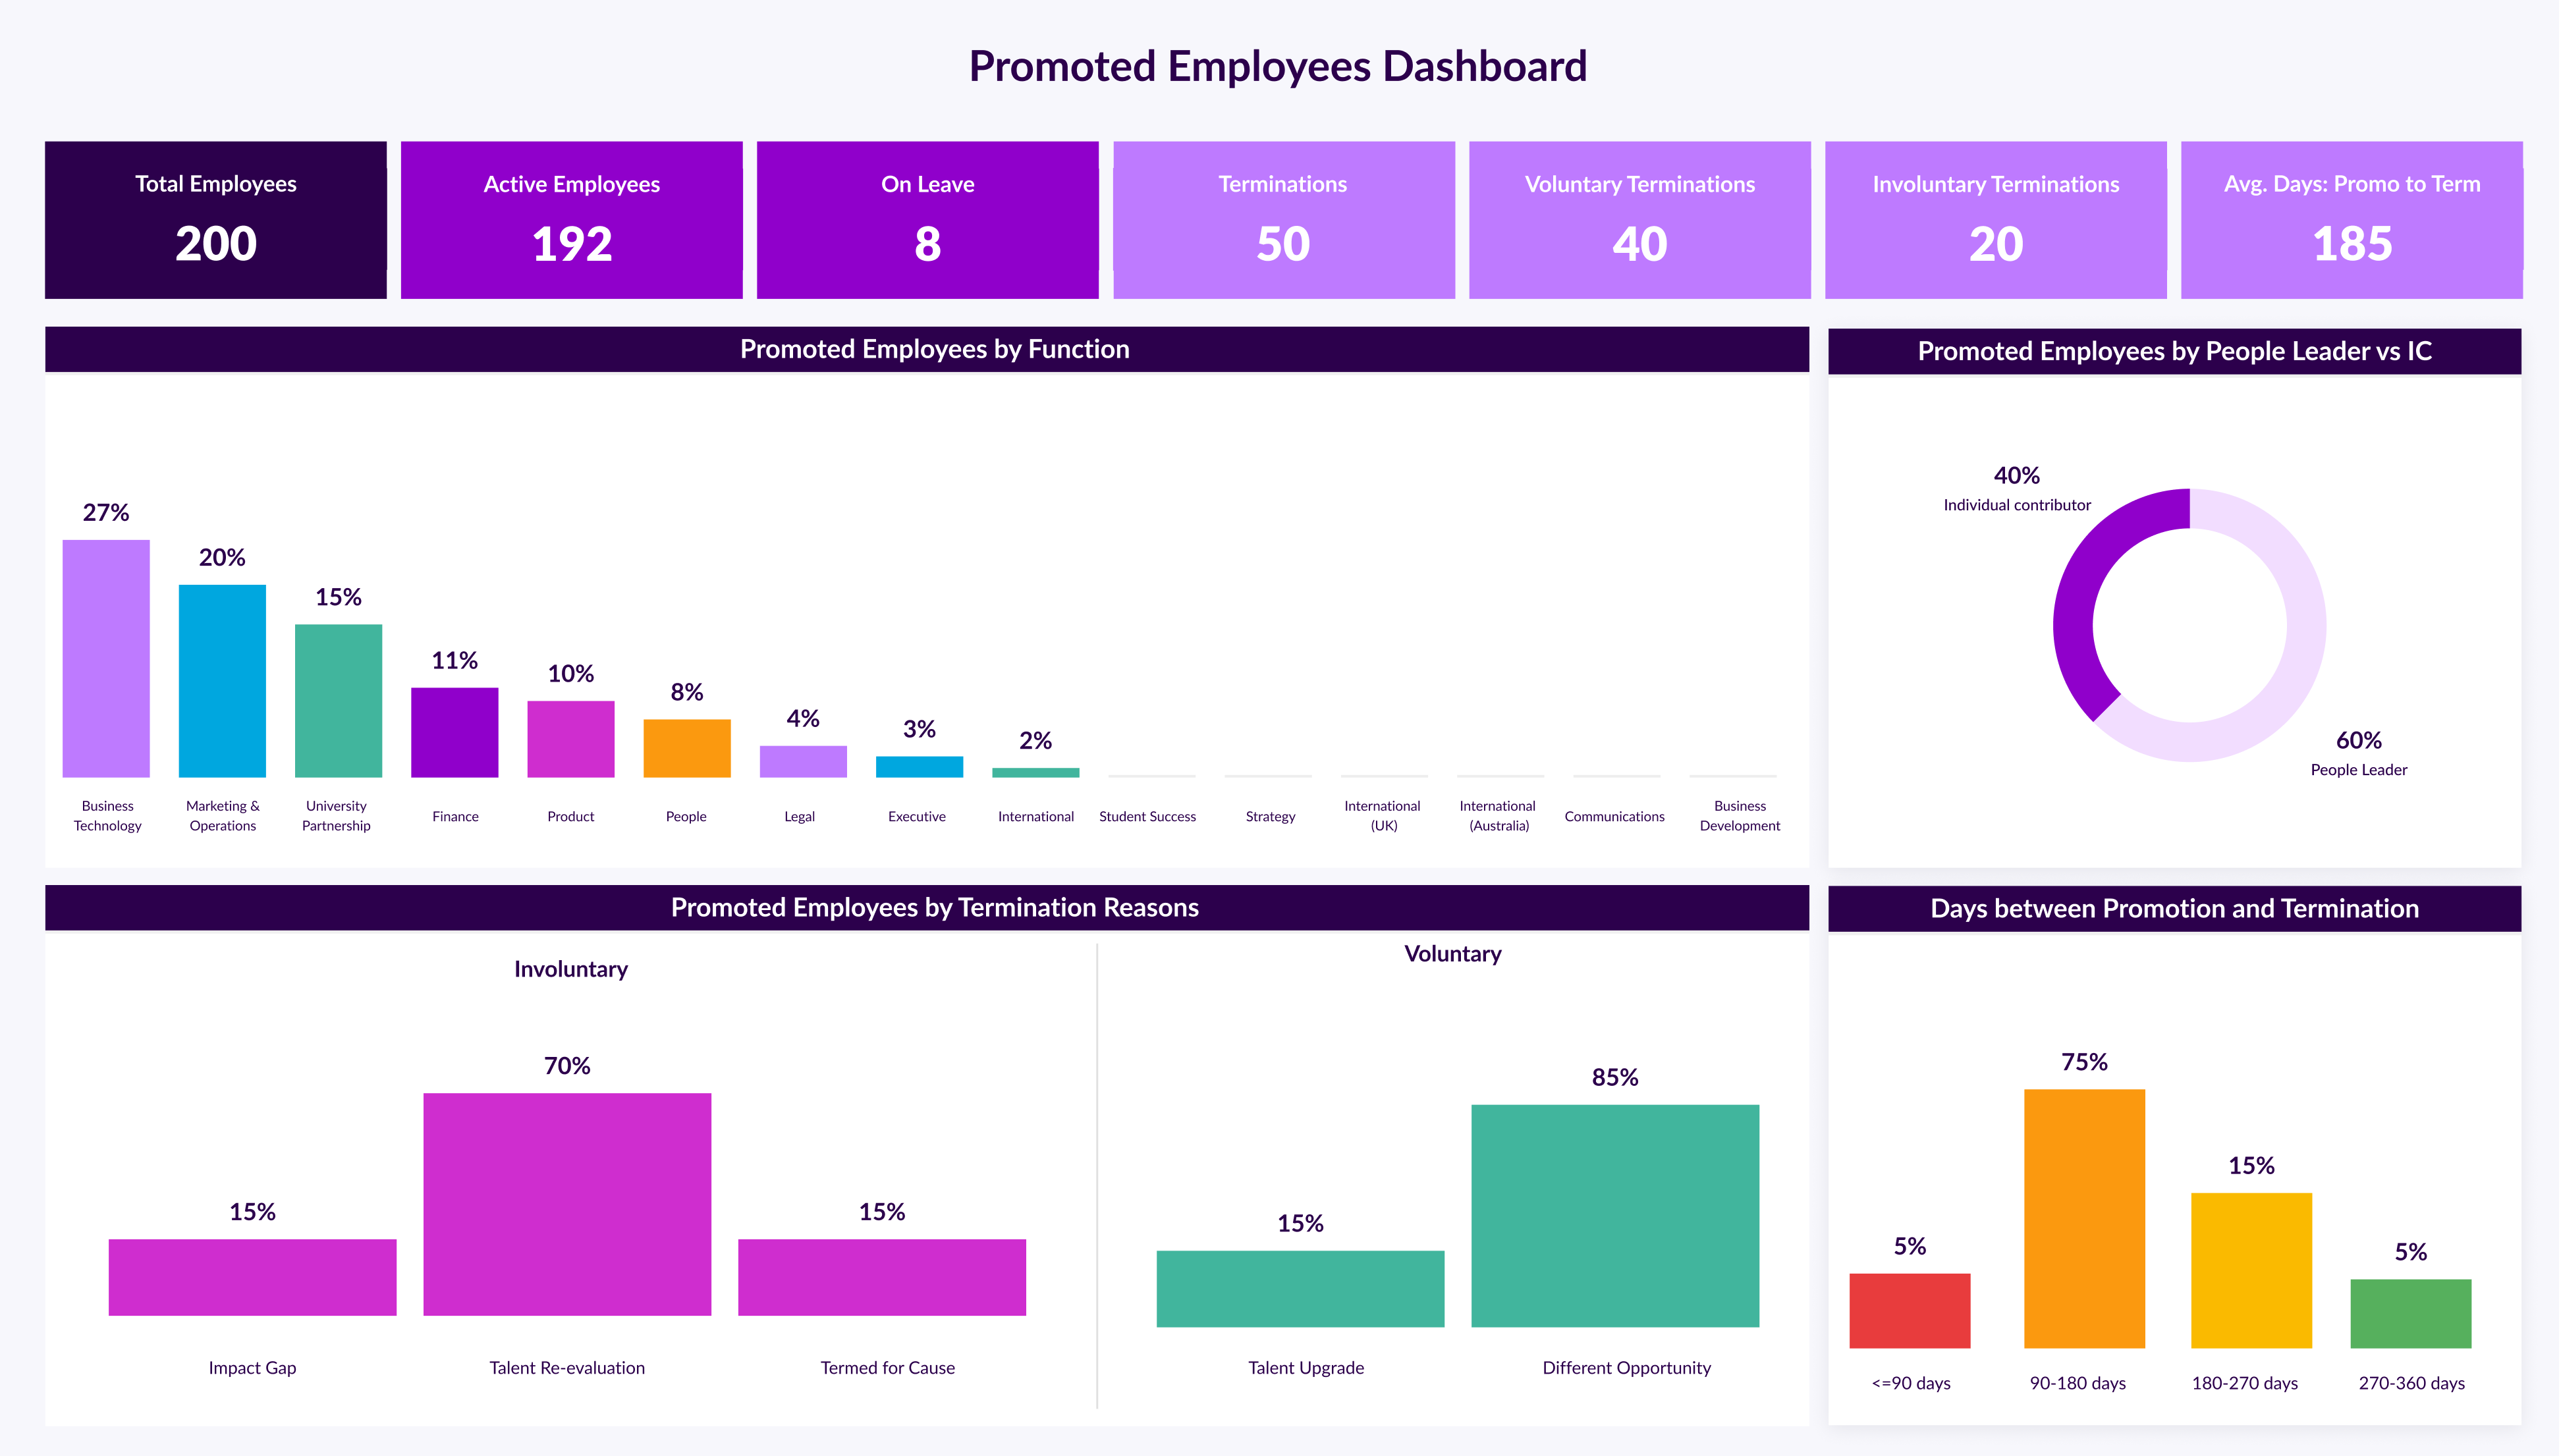Select the yellow 180-270 days bar
This screenshot has height=1456, width=2559.
click(x=2251, y=1270)
